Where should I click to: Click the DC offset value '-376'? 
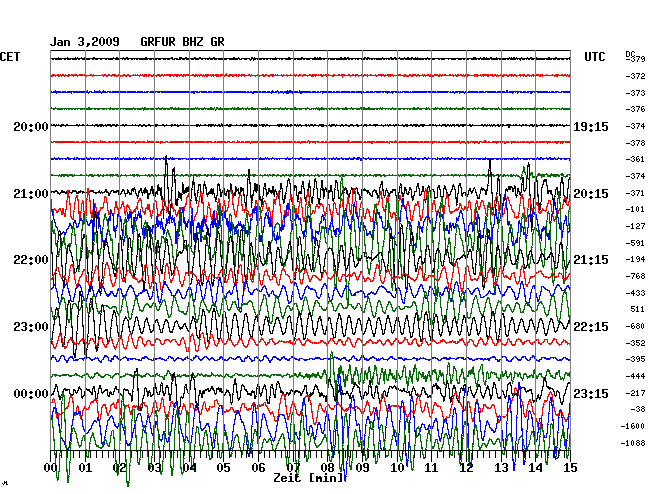point(635,109)
